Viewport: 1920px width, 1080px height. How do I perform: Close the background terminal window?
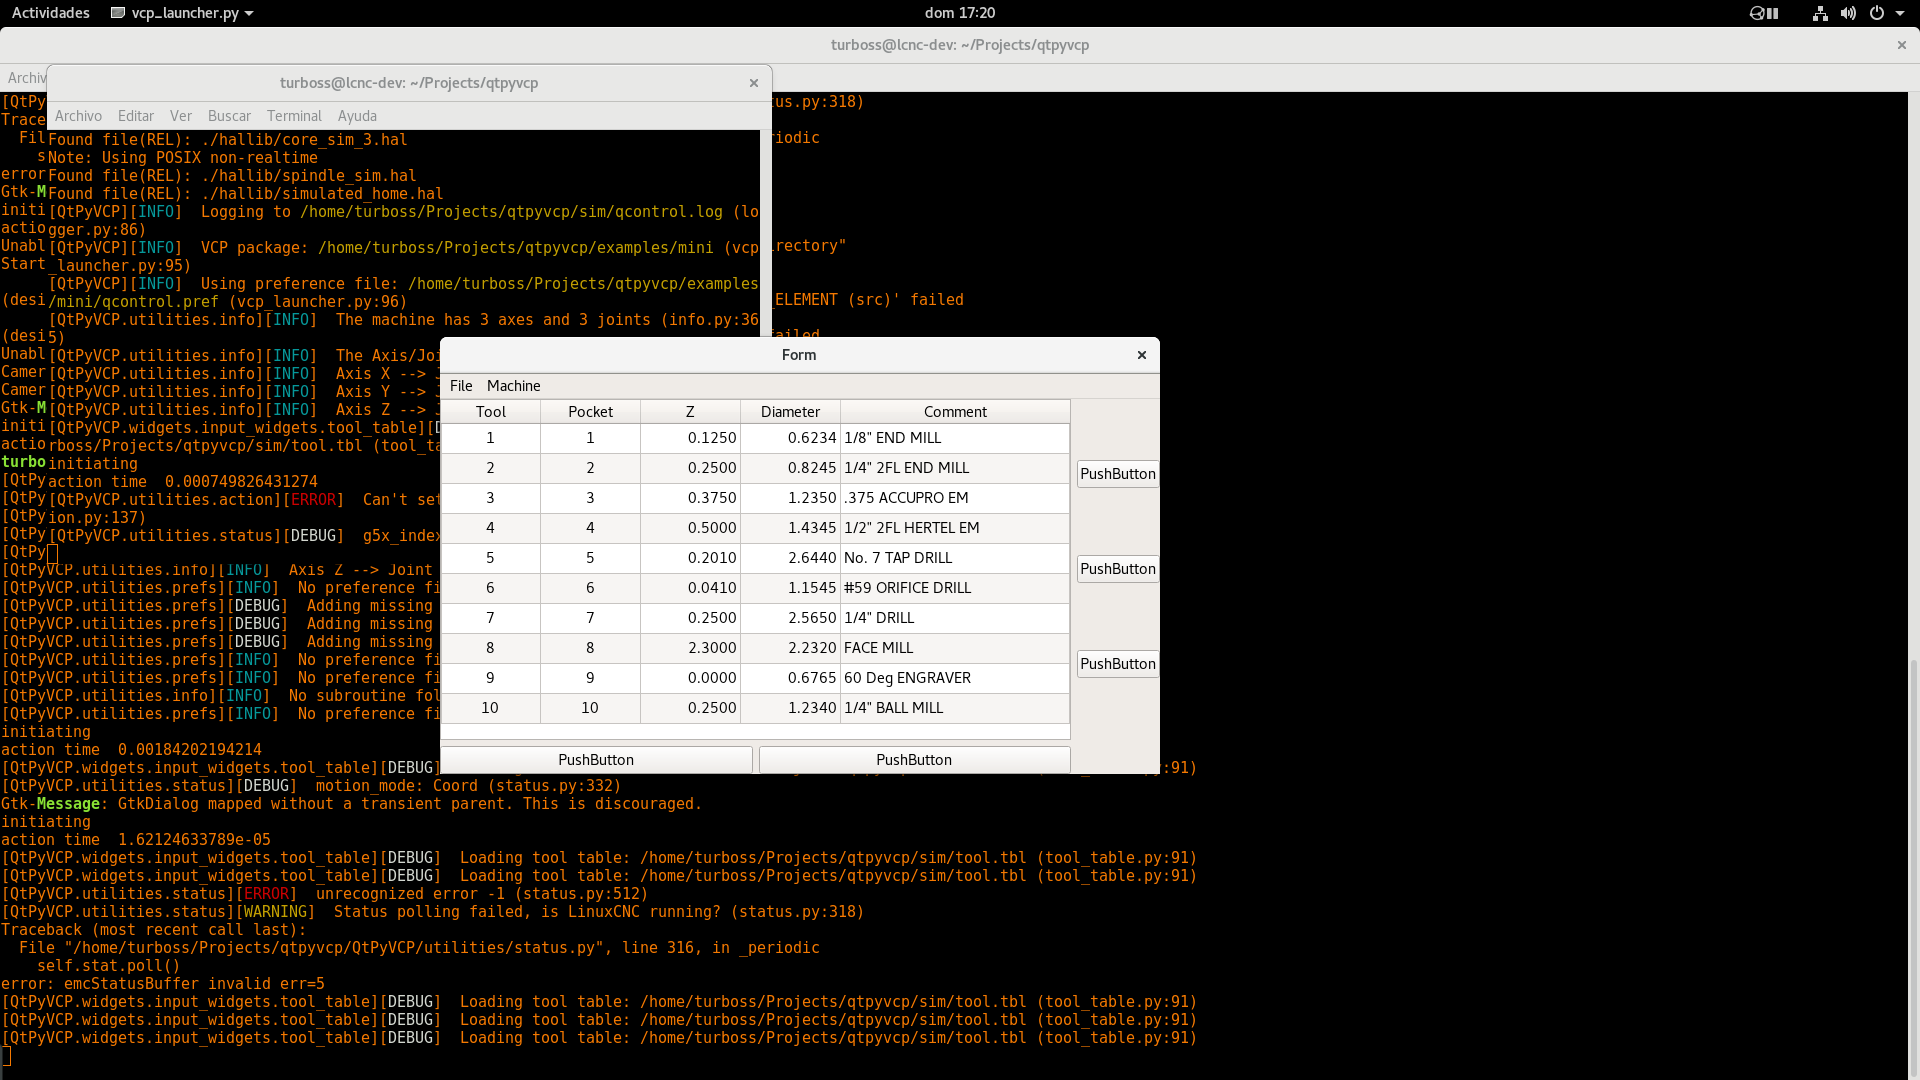1902,45
